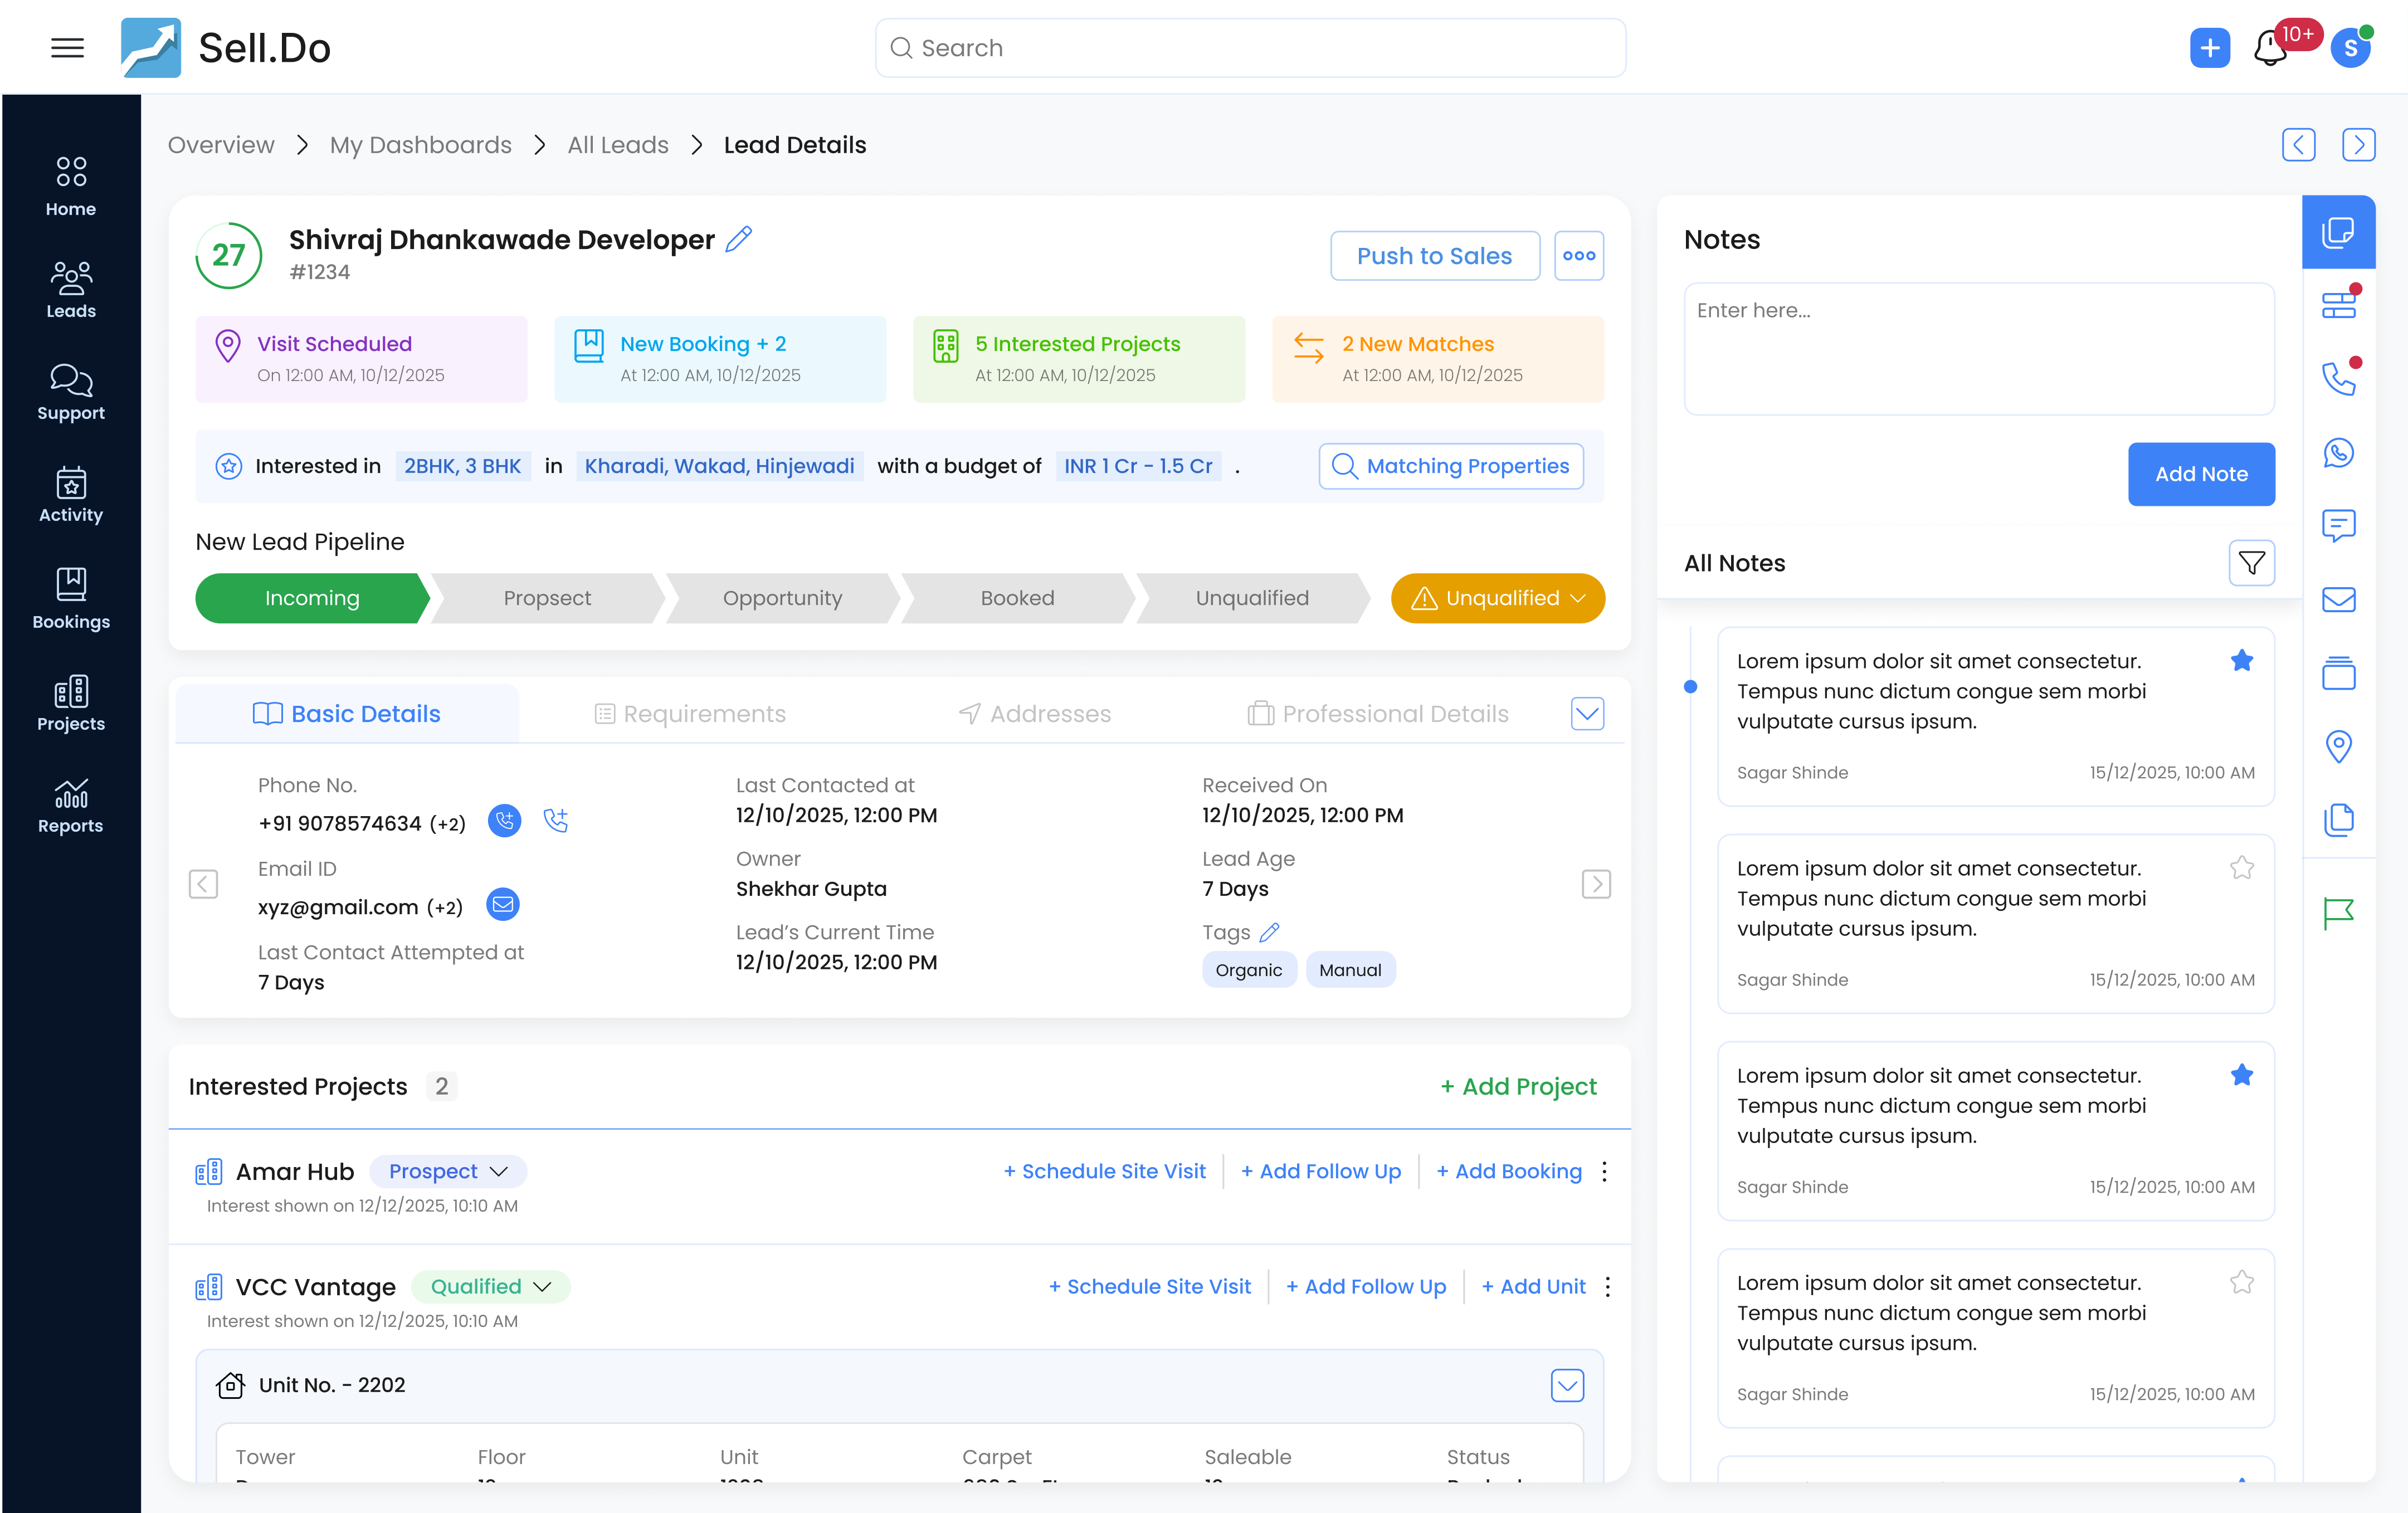This screenshot has width=2408, height=1513.
Task: Advance pipeline by clicking the Incoming stage
Action: pos(311,598)
